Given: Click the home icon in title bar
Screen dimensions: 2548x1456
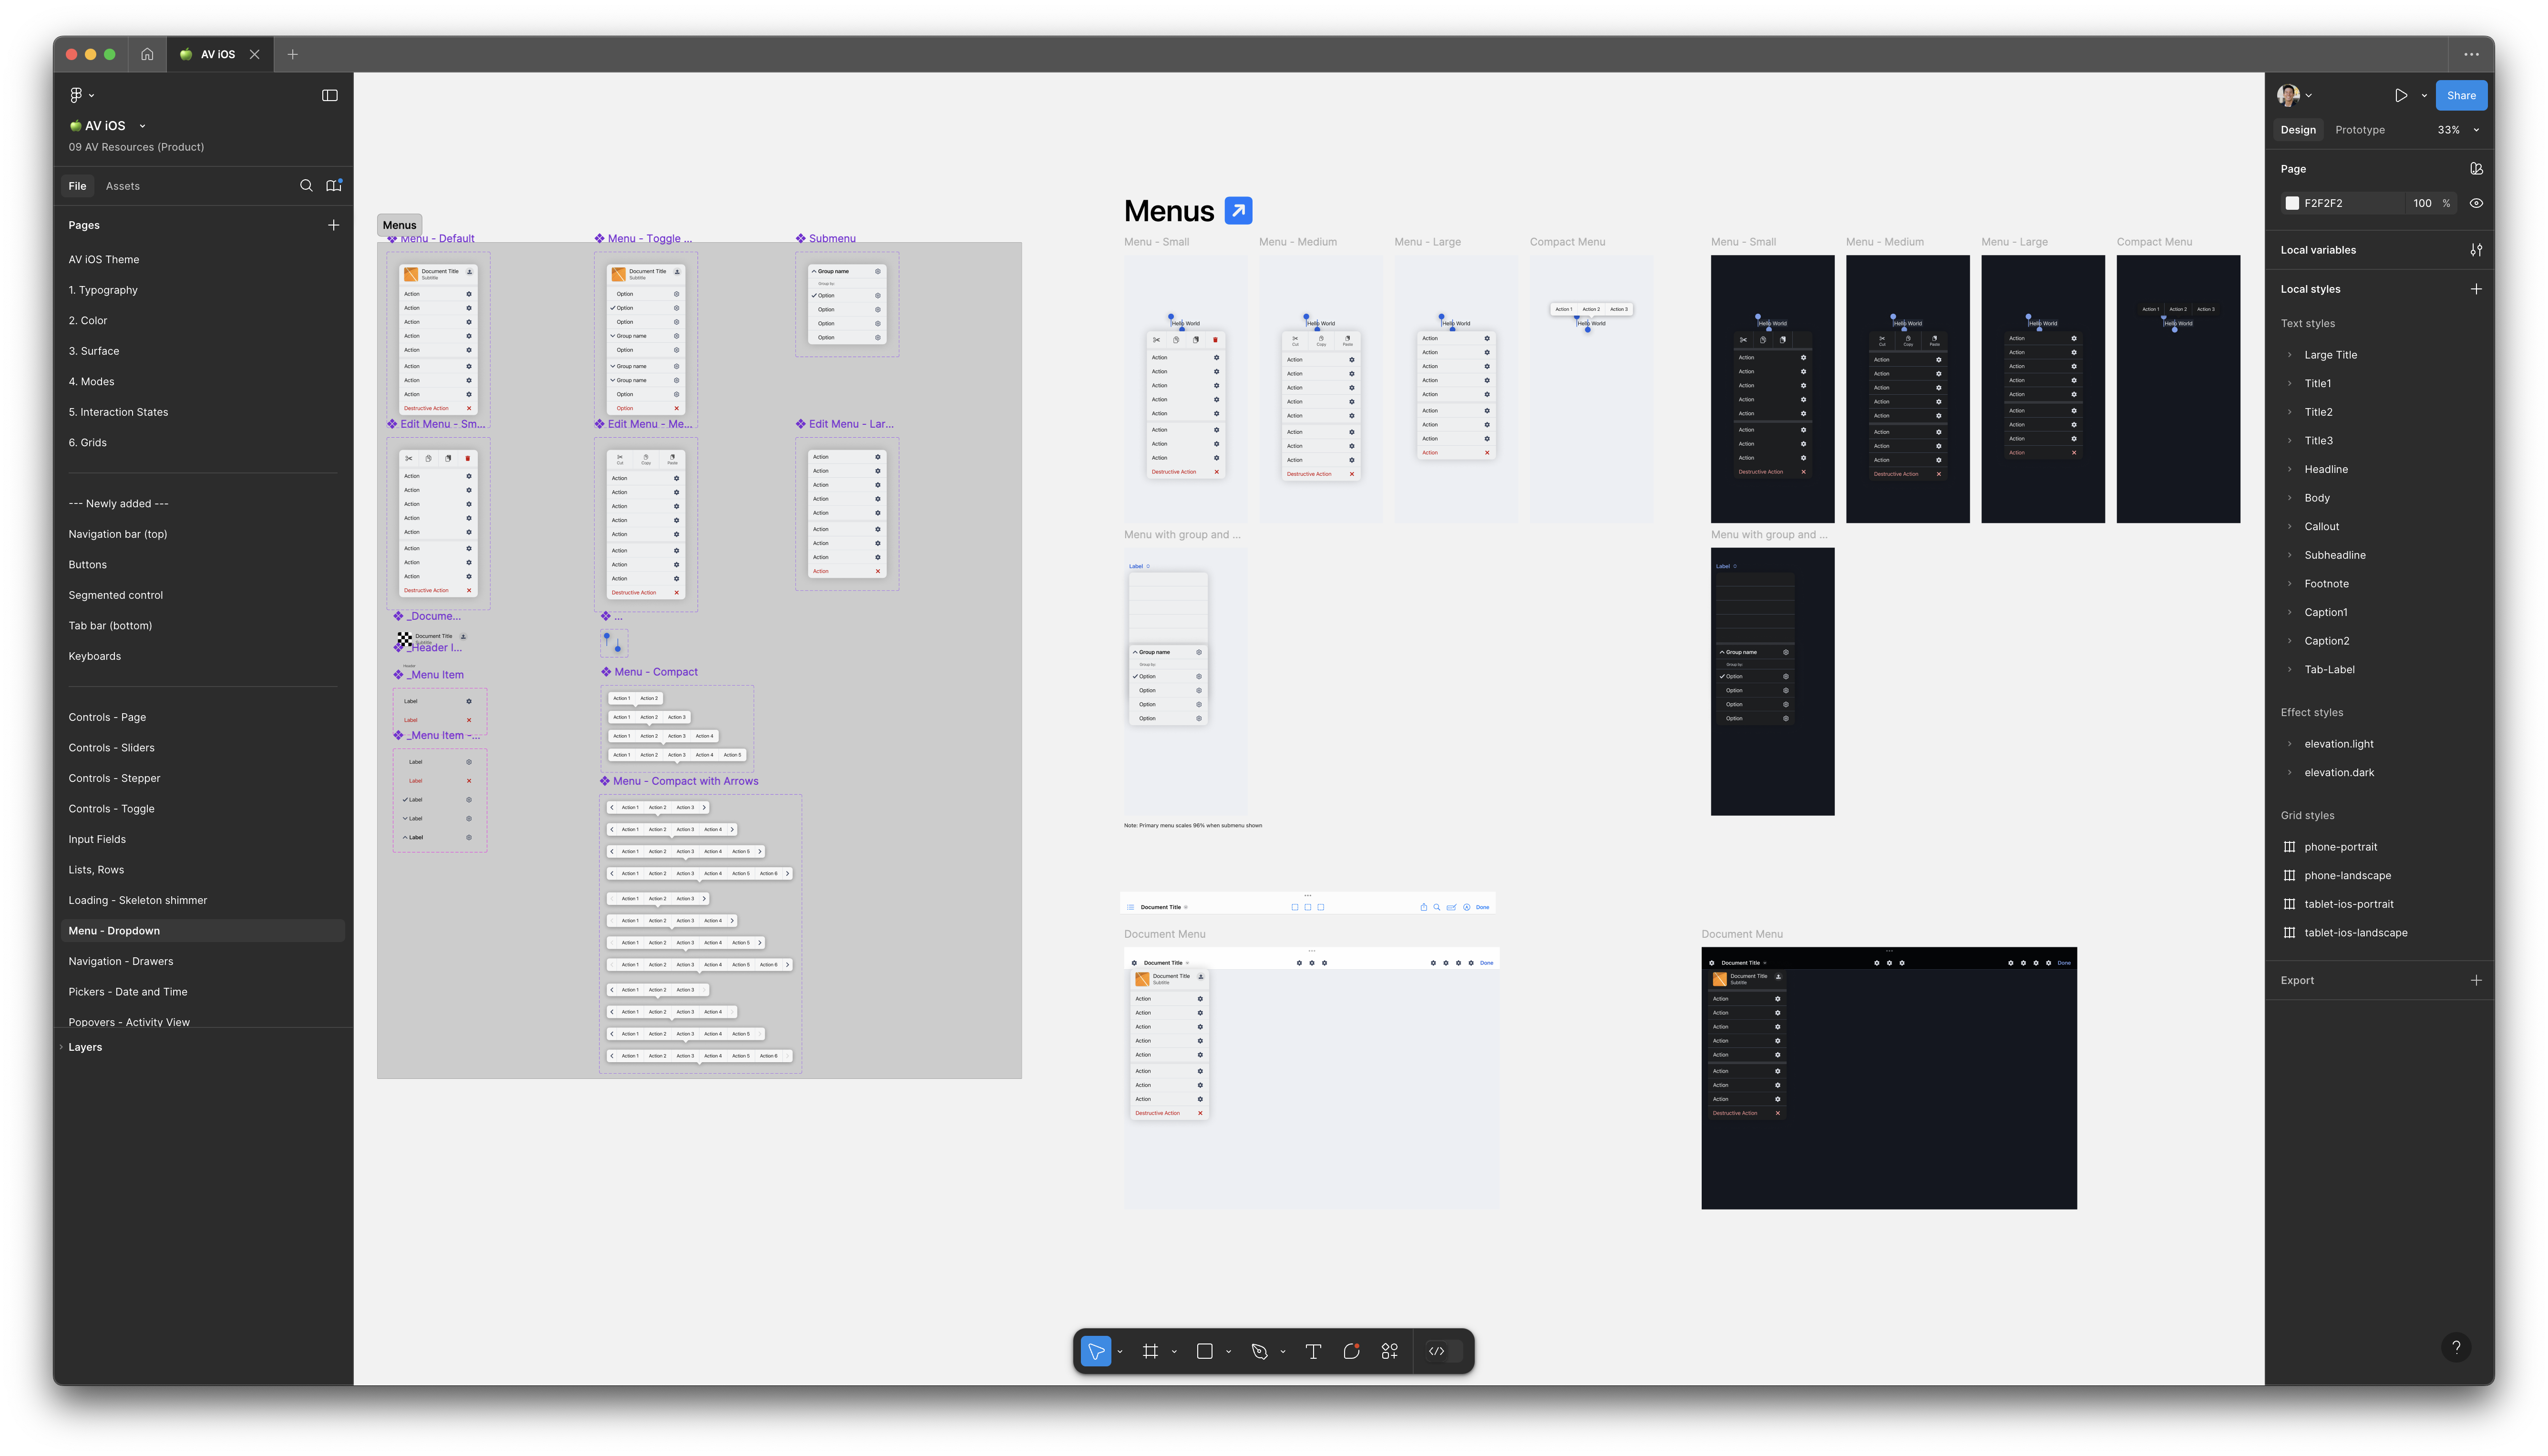Looking at the screenshot, I should coord(147,54).
